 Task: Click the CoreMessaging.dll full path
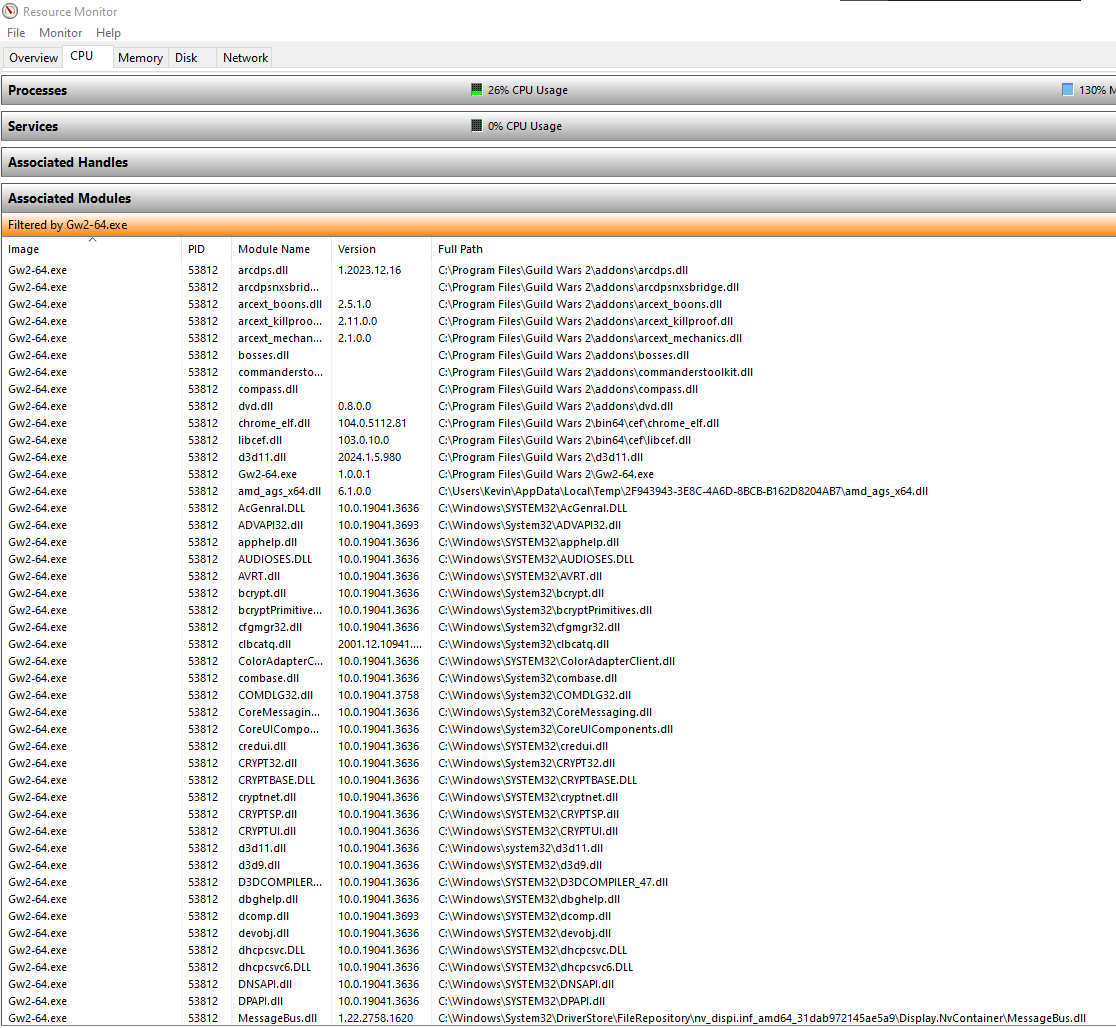pyautogui.click(x=545, y=713)
